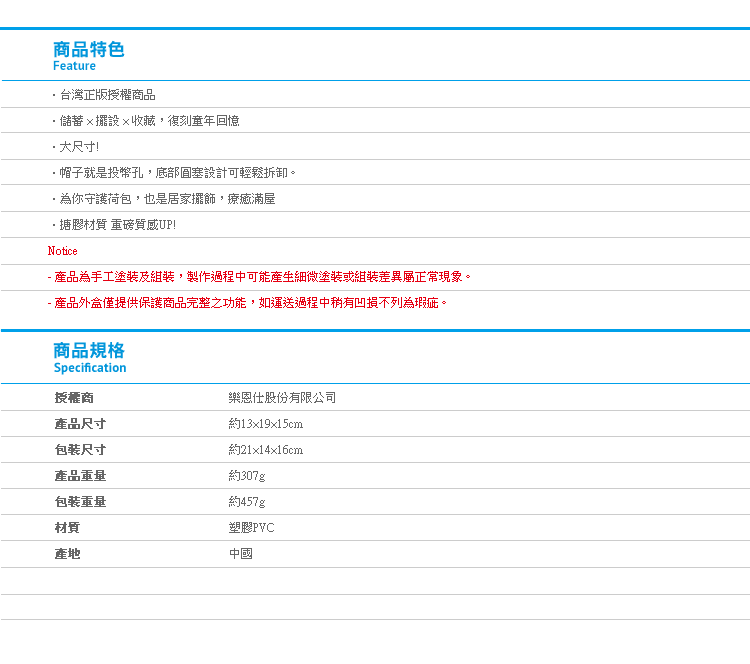Click the 為你守護荷包 feature line
750x664 pixels.
(162, 199)
